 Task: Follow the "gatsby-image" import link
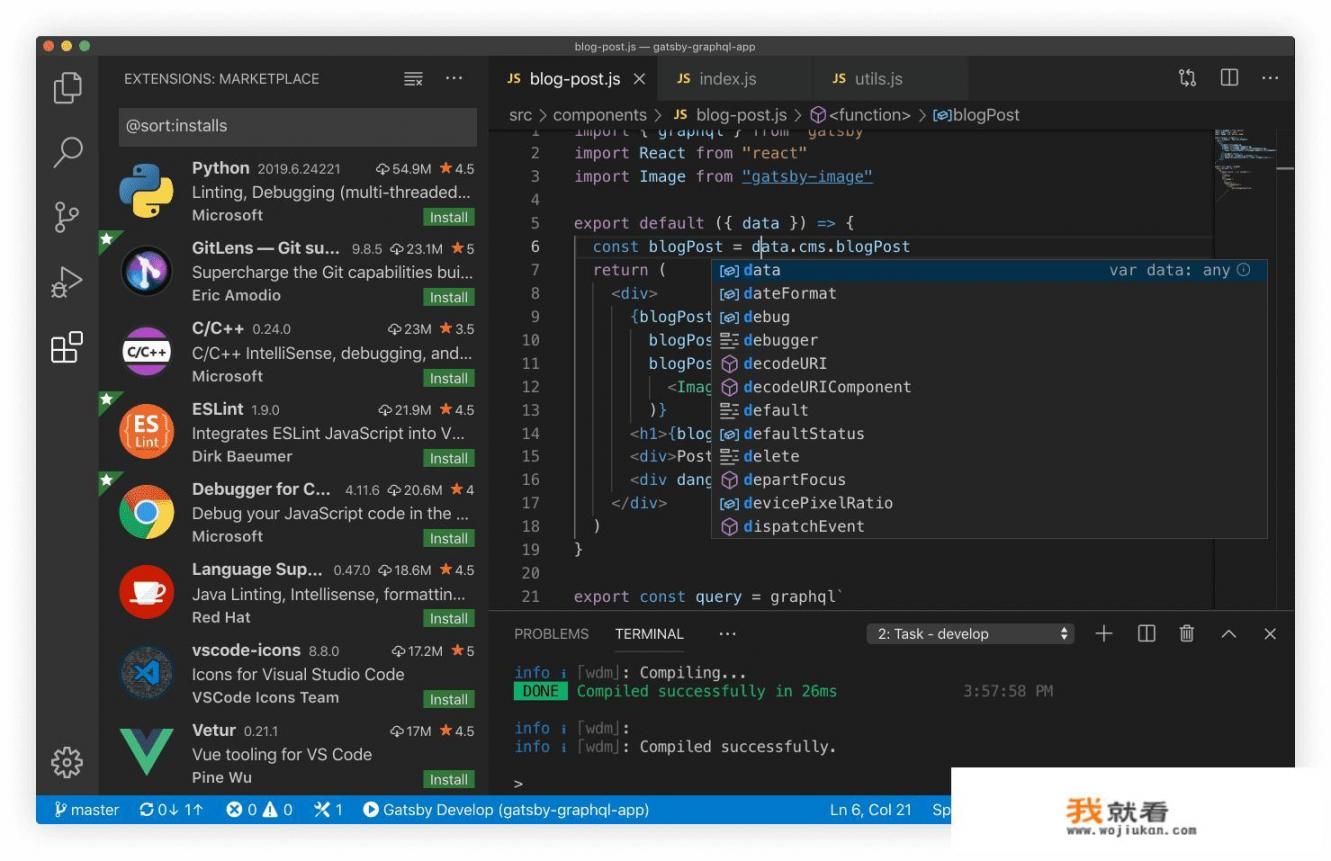807,176
